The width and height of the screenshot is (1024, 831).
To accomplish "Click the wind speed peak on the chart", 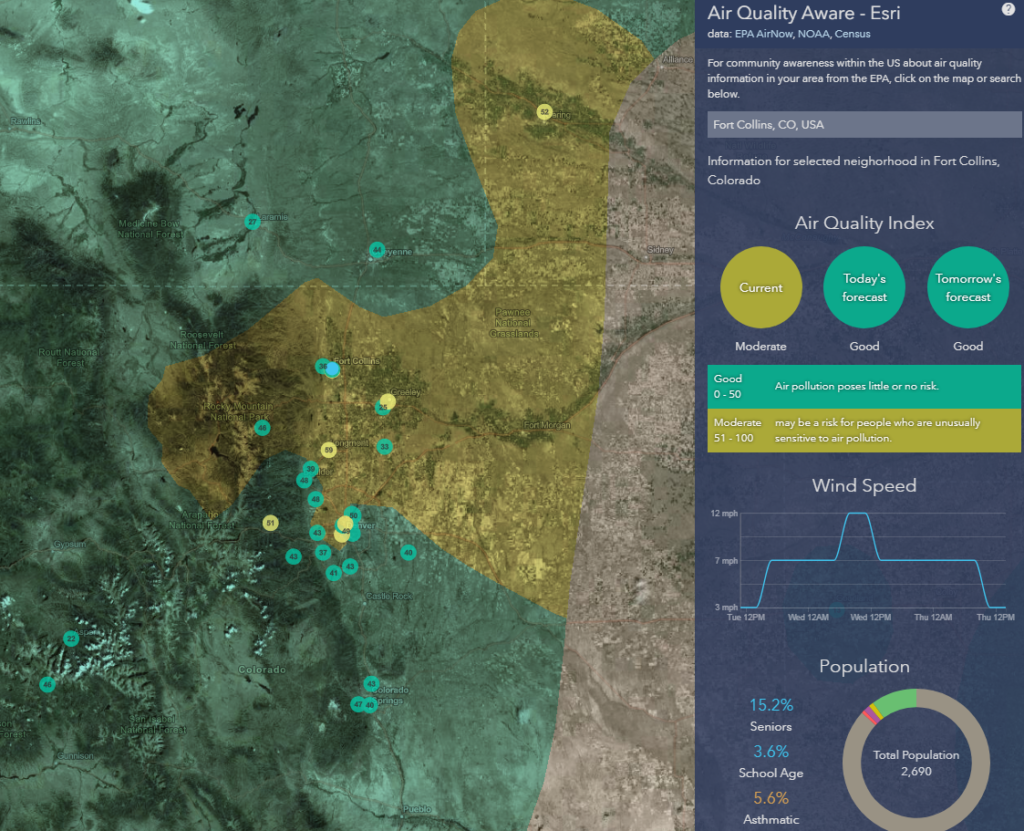I will click(x=857, y=513).
